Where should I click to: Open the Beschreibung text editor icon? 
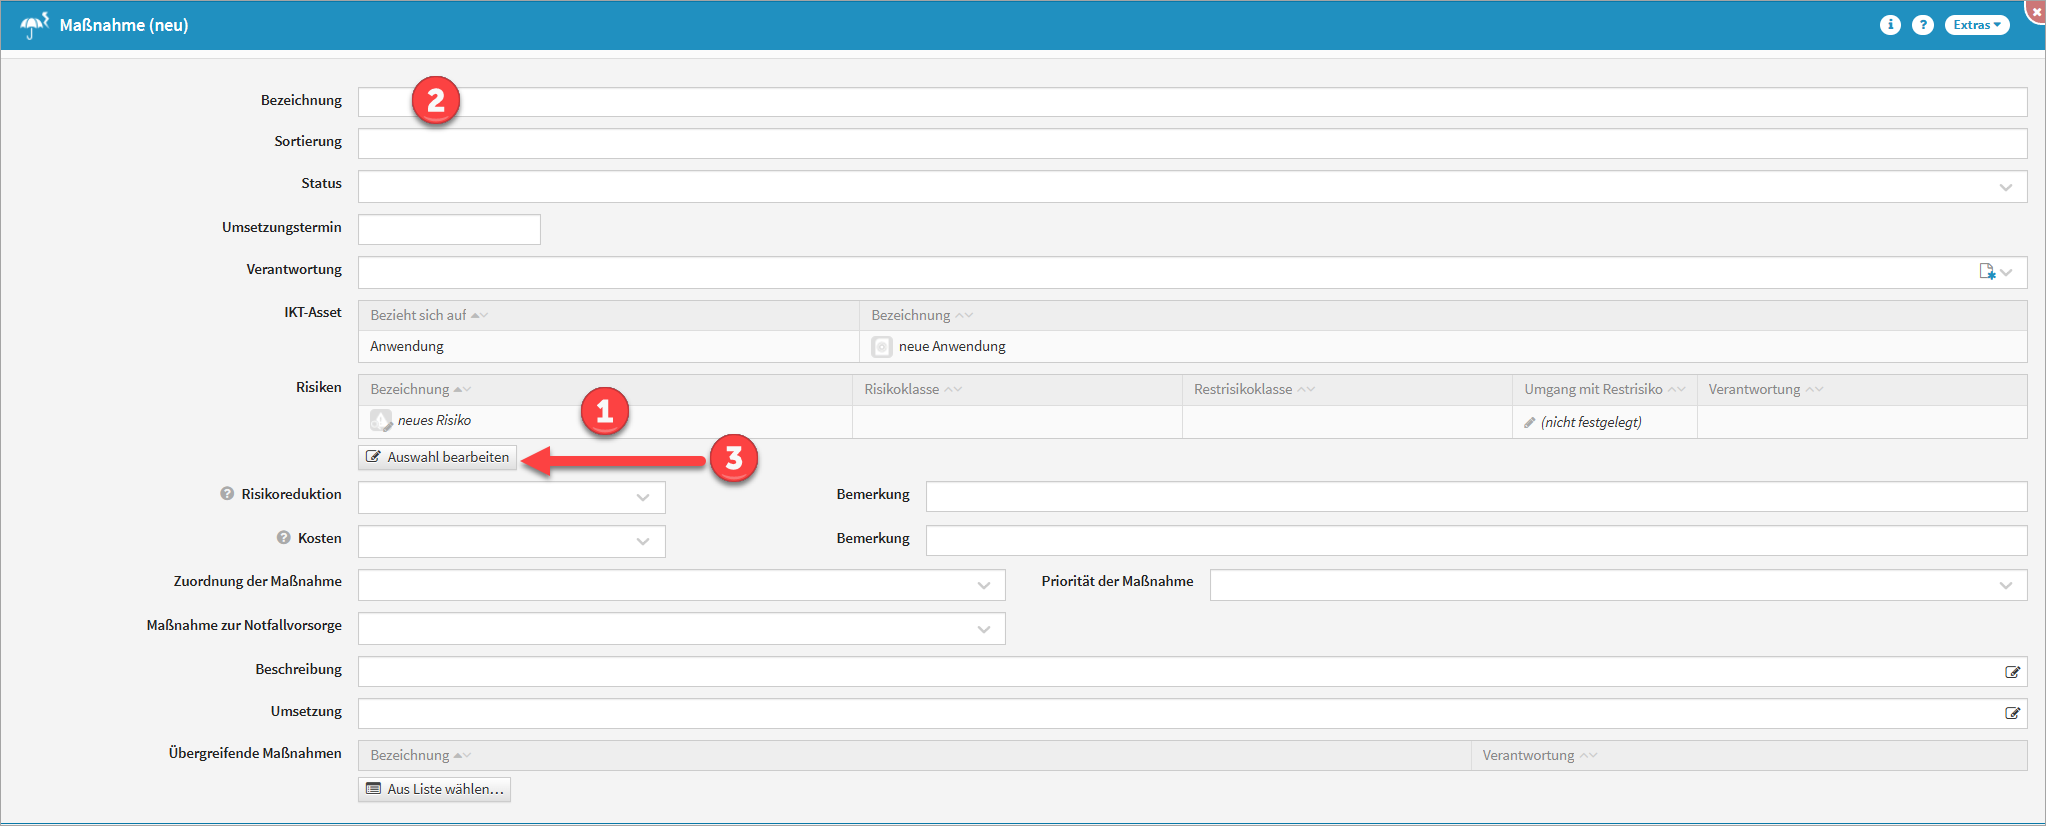tap(2012, 672)
